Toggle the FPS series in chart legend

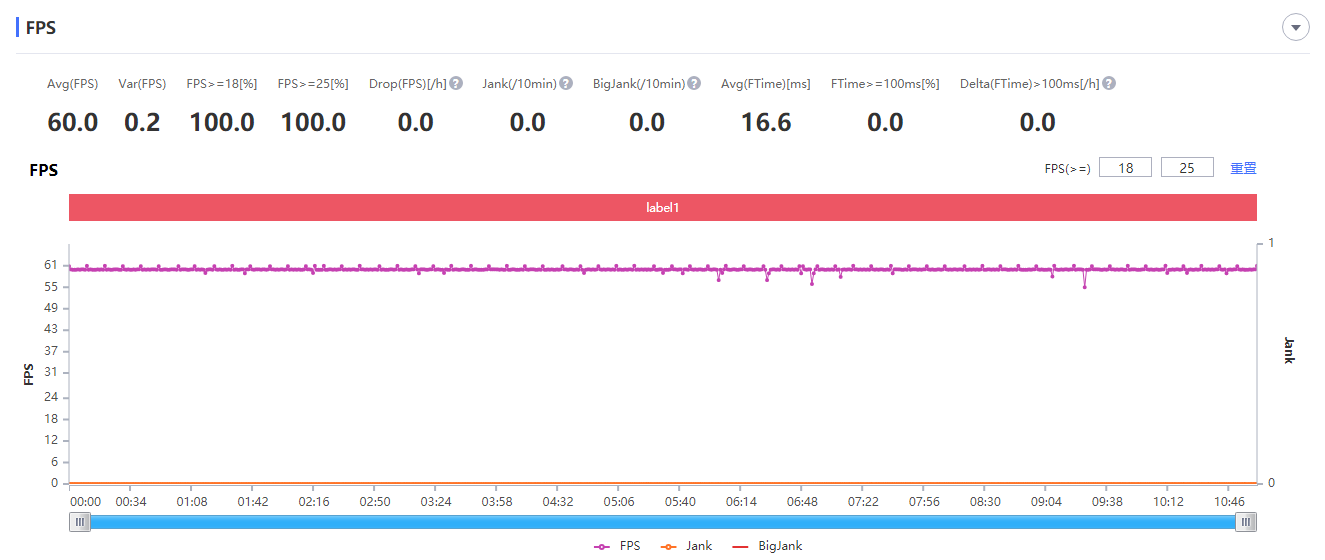coord(617,546)
